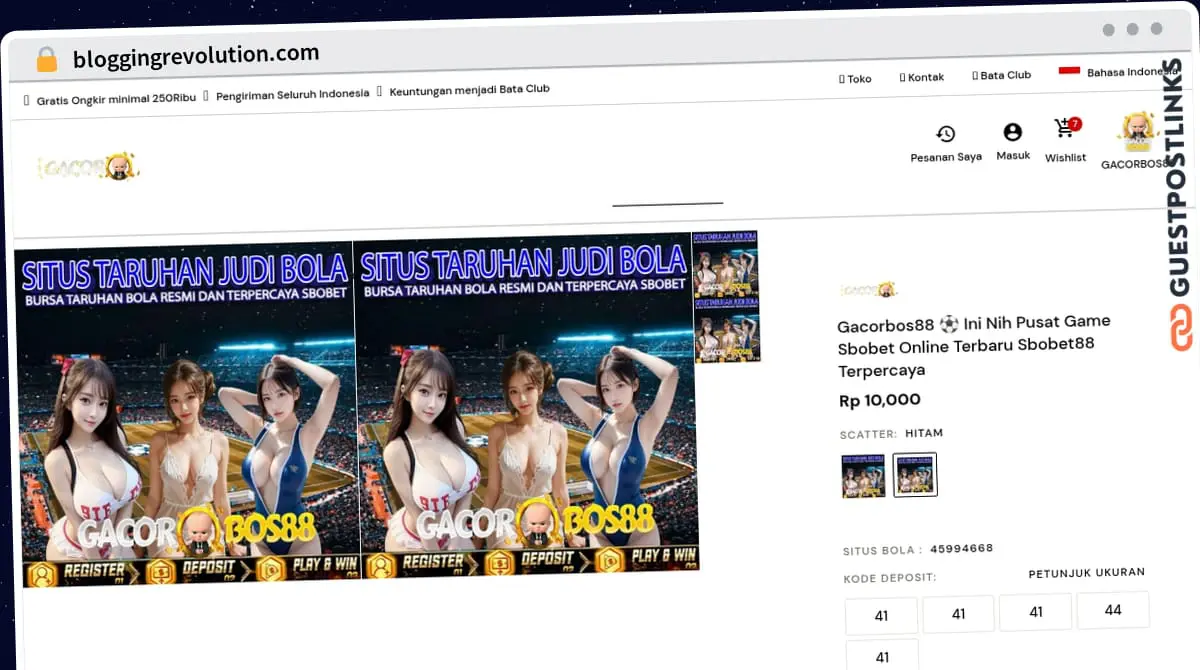Select the second outlined Scatter swatch
Viewport: 1200px width, 670px height.
(x=915, y=475)
